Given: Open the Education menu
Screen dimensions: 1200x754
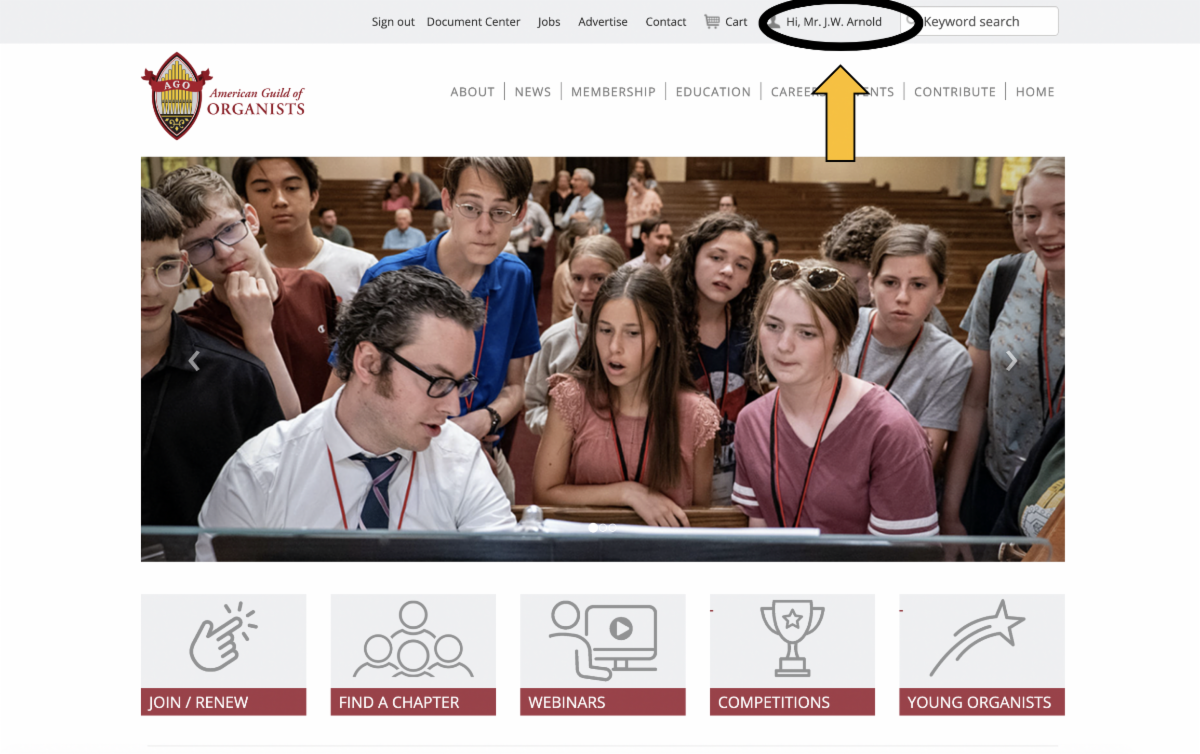Looking at the screenshot, I should [x=713, y=92].
